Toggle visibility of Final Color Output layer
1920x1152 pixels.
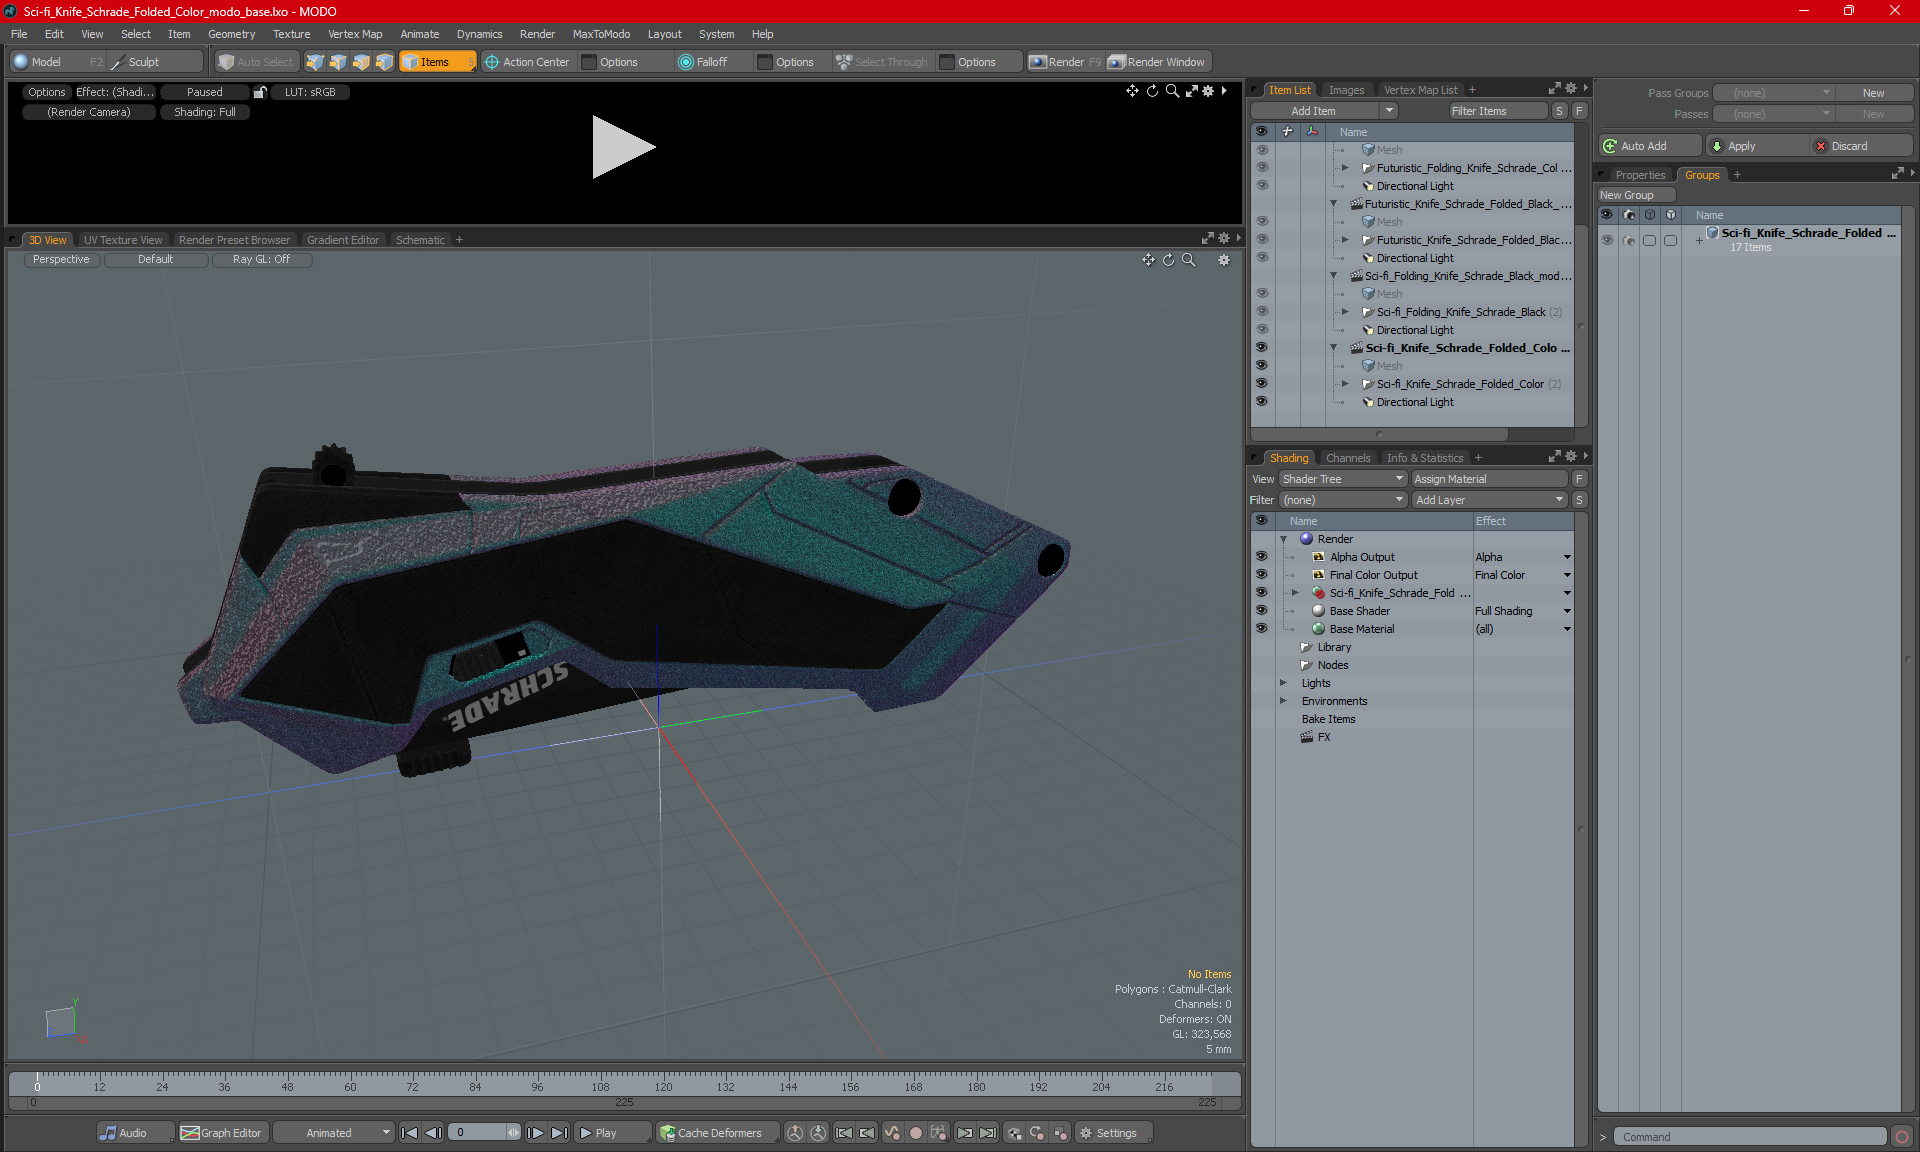1261,575
